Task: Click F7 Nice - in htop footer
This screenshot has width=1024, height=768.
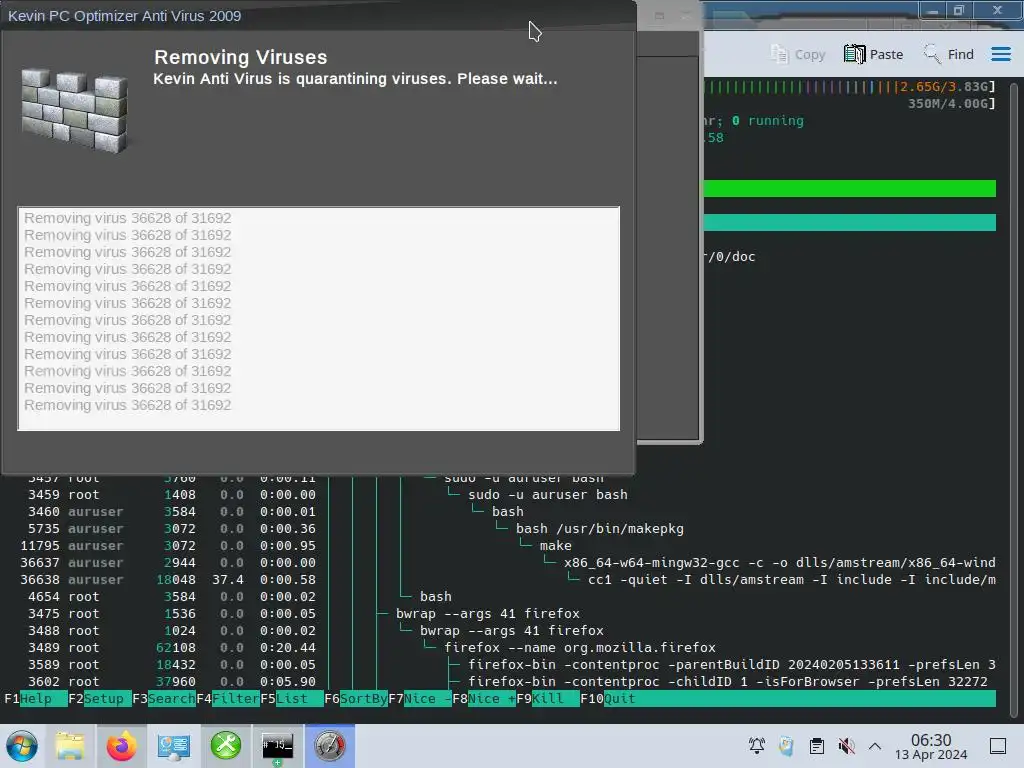Action: pyautogui.click(x=420, y=699)
